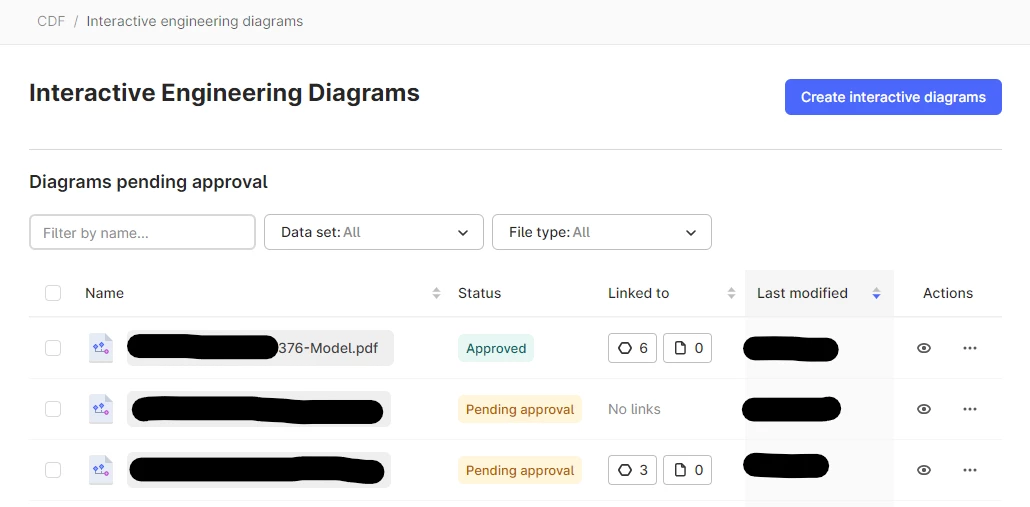Click the diagram file icon of 376-Model.pdf
The image size is (1030, 507).
tap(101, 348)
